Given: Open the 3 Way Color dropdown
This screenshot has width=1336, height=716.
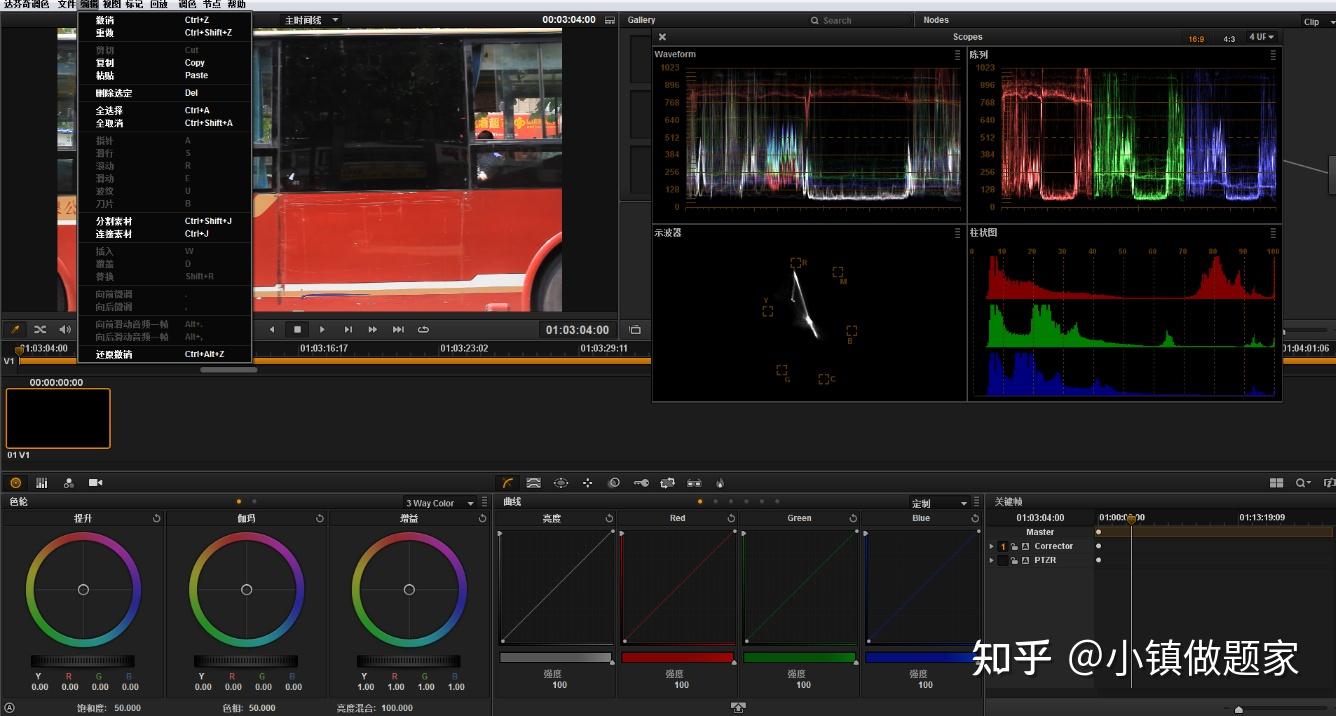Looking at the screenshot, I should click(439, 503).
